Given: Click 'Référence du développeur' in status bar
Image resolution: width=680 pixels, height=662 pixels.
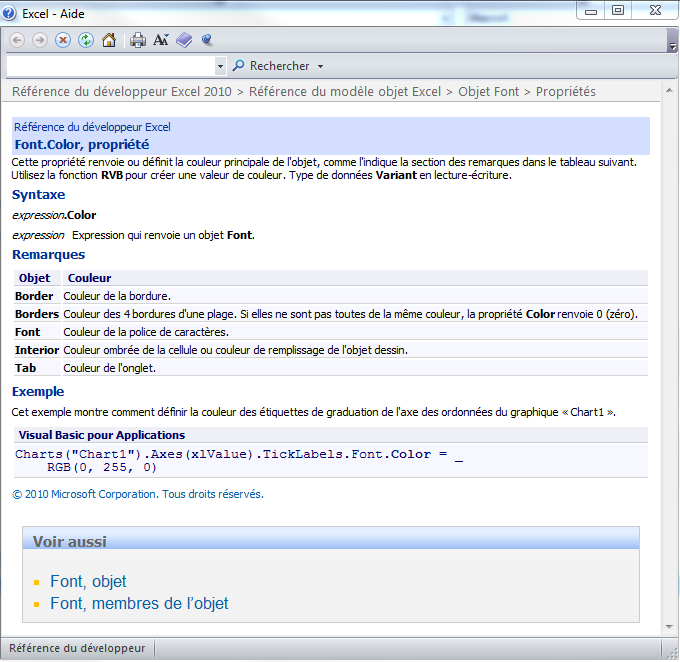Looking at the screenshot, I should (77, 648).
